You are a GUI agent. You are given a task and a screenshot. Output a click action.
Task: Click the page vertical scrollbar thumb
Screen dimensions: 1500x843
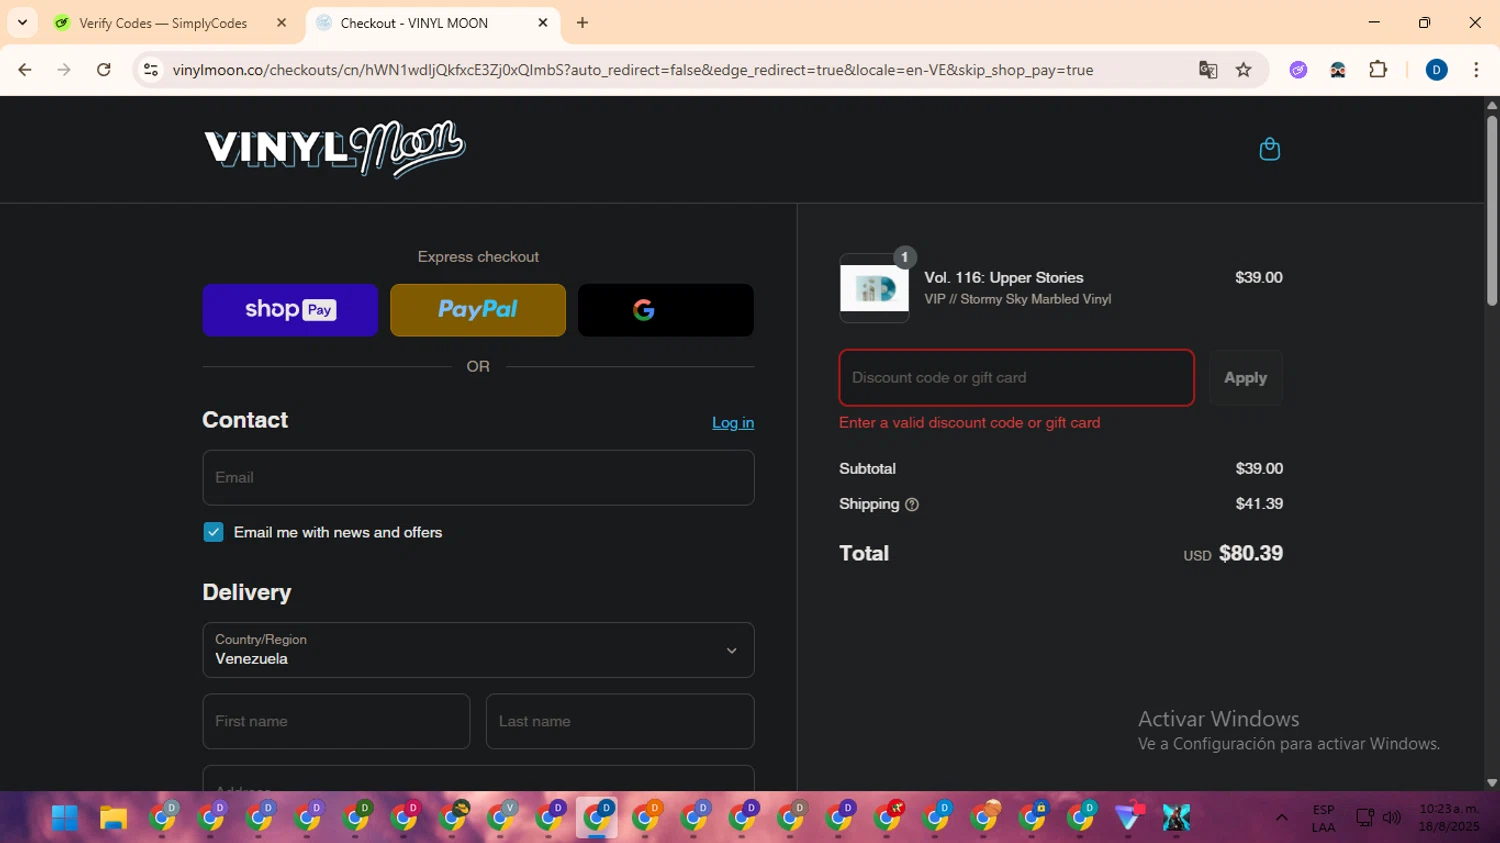pyautogui.click(x=1492, y=210)
